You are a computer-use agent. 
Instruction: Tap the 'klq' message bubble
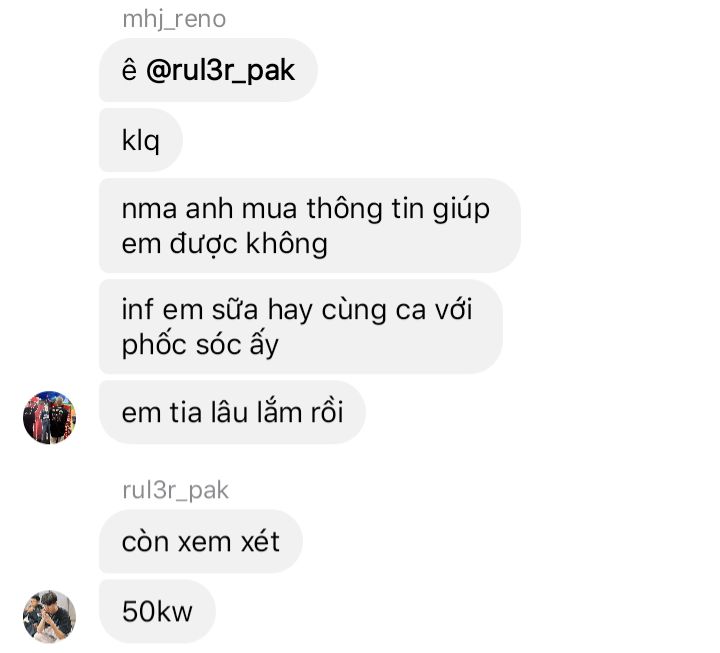pyautogui.click(x=141, y=140)
